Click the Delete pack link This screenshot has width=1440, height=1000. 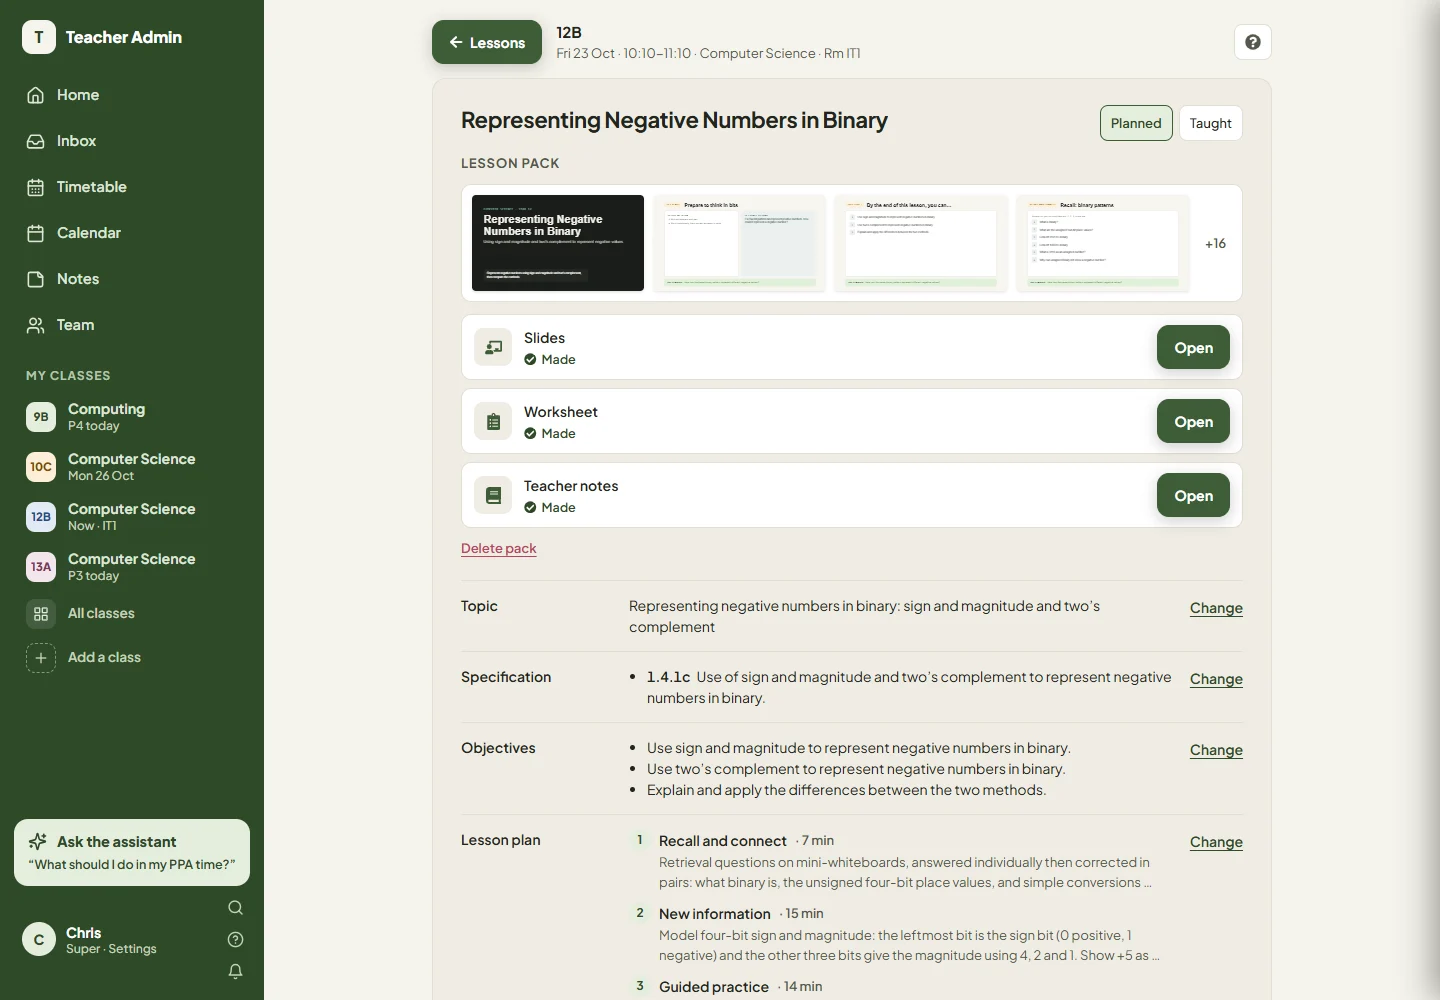pos(499,548)
